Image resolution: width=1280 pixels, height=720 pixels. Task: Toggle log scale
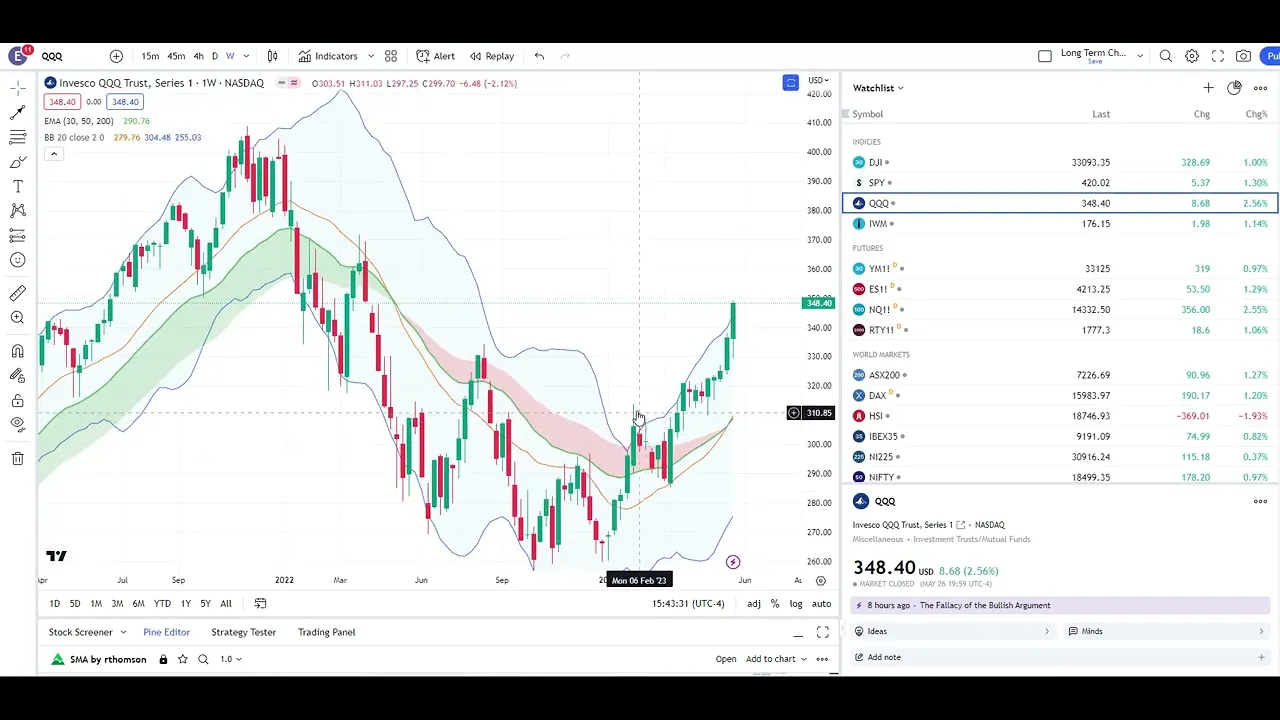click(796, 603)
